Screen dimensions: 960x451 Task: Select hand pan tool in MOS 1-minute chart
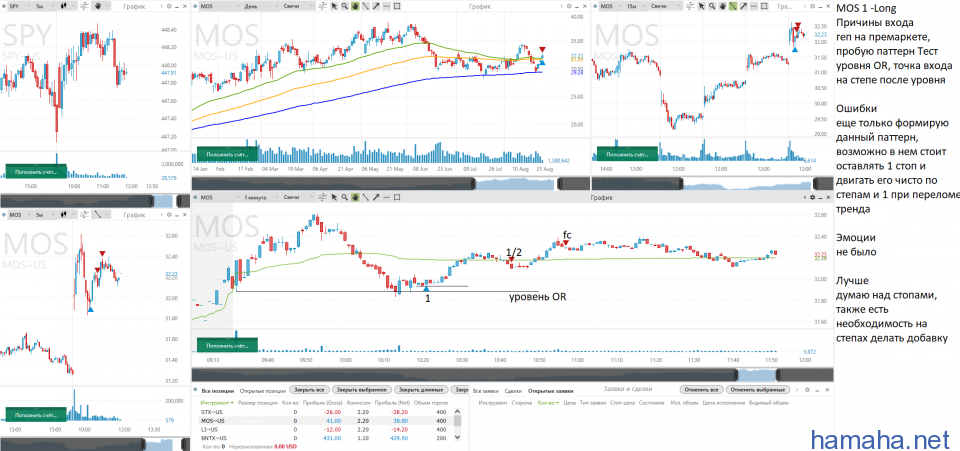pyautogui.click(x=355, y=197)
